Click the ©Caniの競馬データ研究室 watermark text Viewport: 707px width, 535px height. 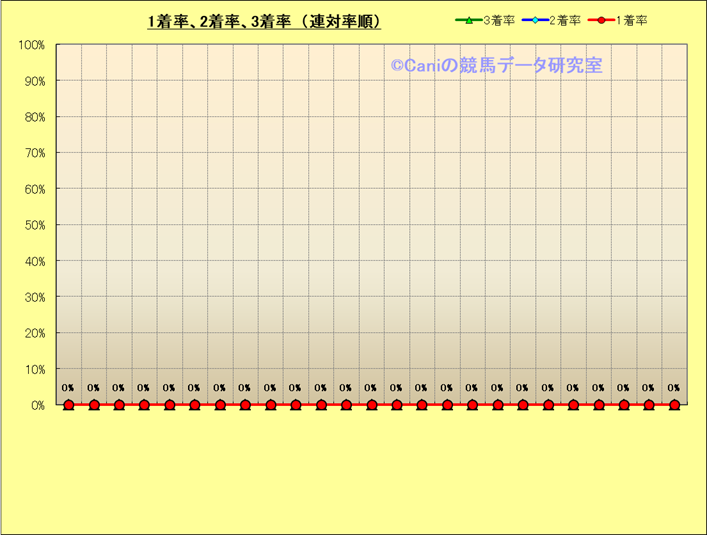pos(496,65)
